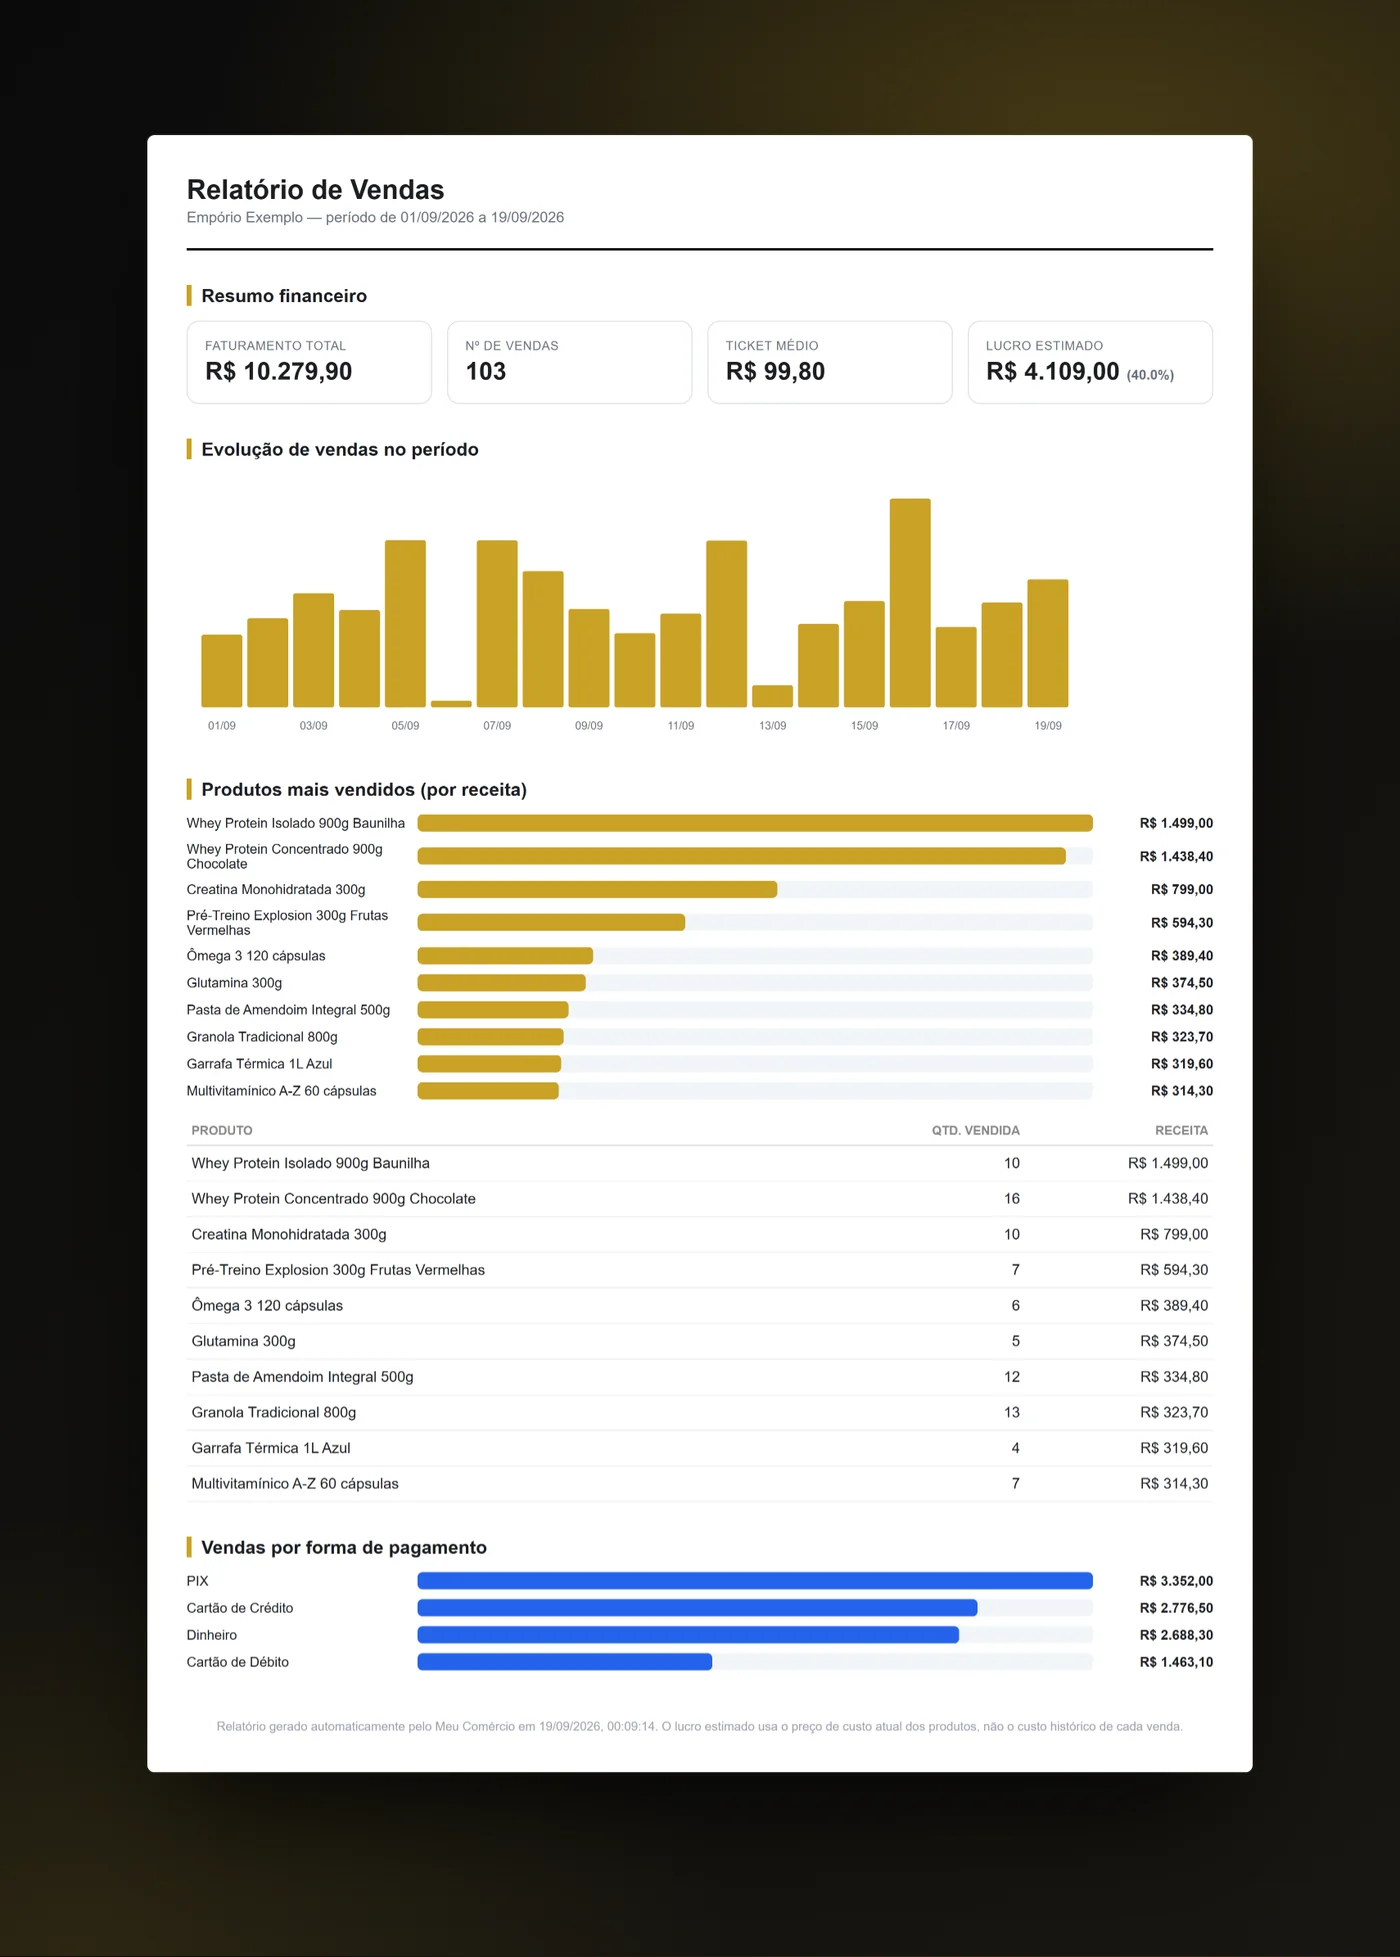The height and width of the screenshot is (1957, 1400).
Task: Click the "103" number of sales value
Action: point(486,372)
